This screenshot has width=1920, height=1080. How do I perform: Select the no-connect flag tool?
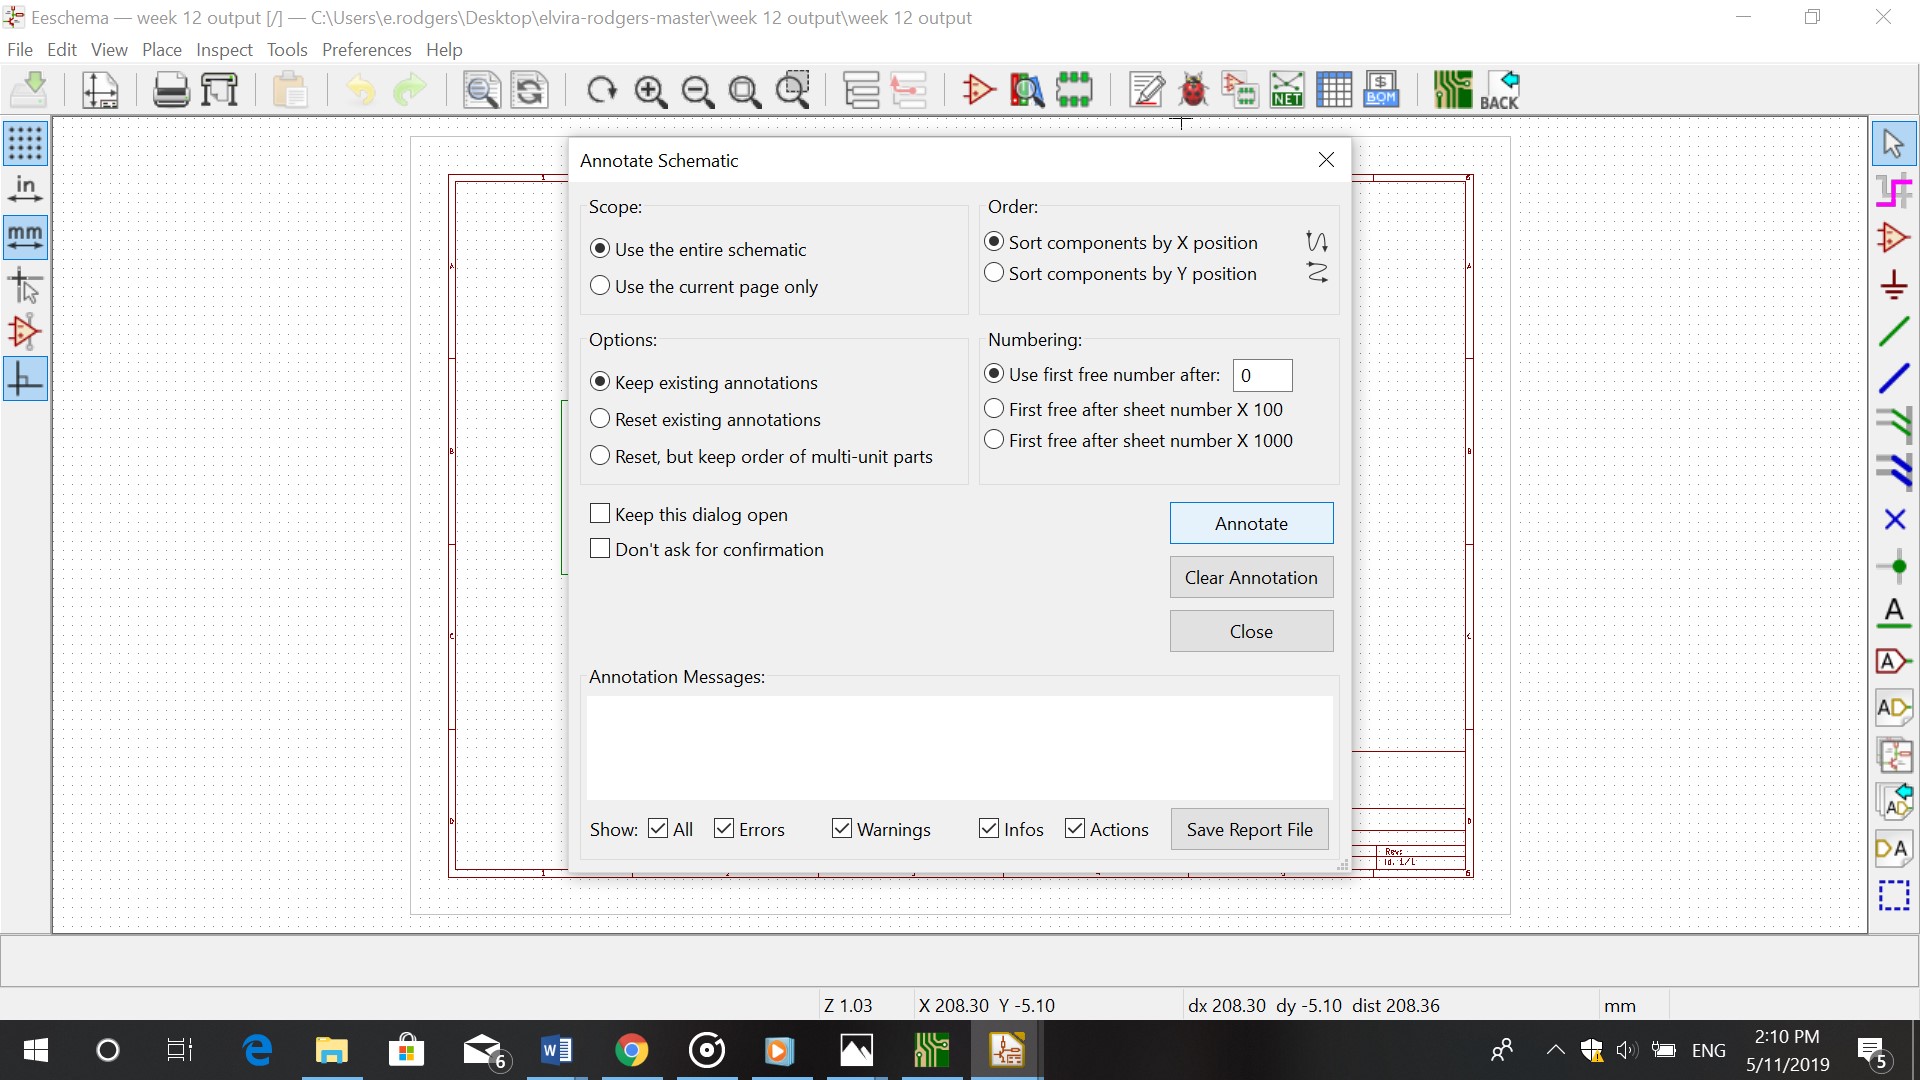pos(1893,519)
